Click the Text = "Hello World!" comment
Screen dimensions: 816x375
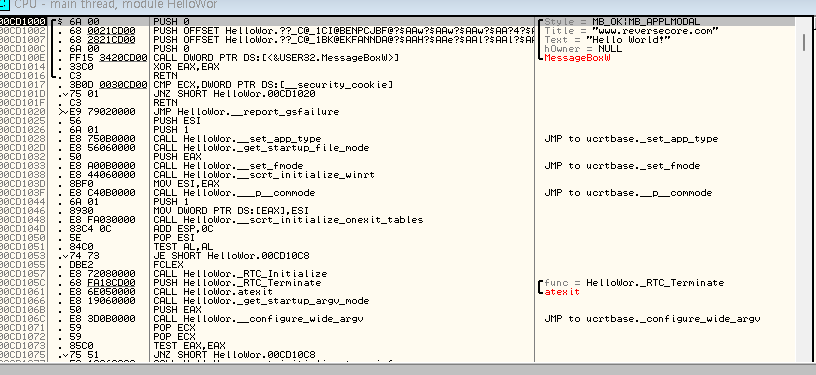click(x=607, y=40)
